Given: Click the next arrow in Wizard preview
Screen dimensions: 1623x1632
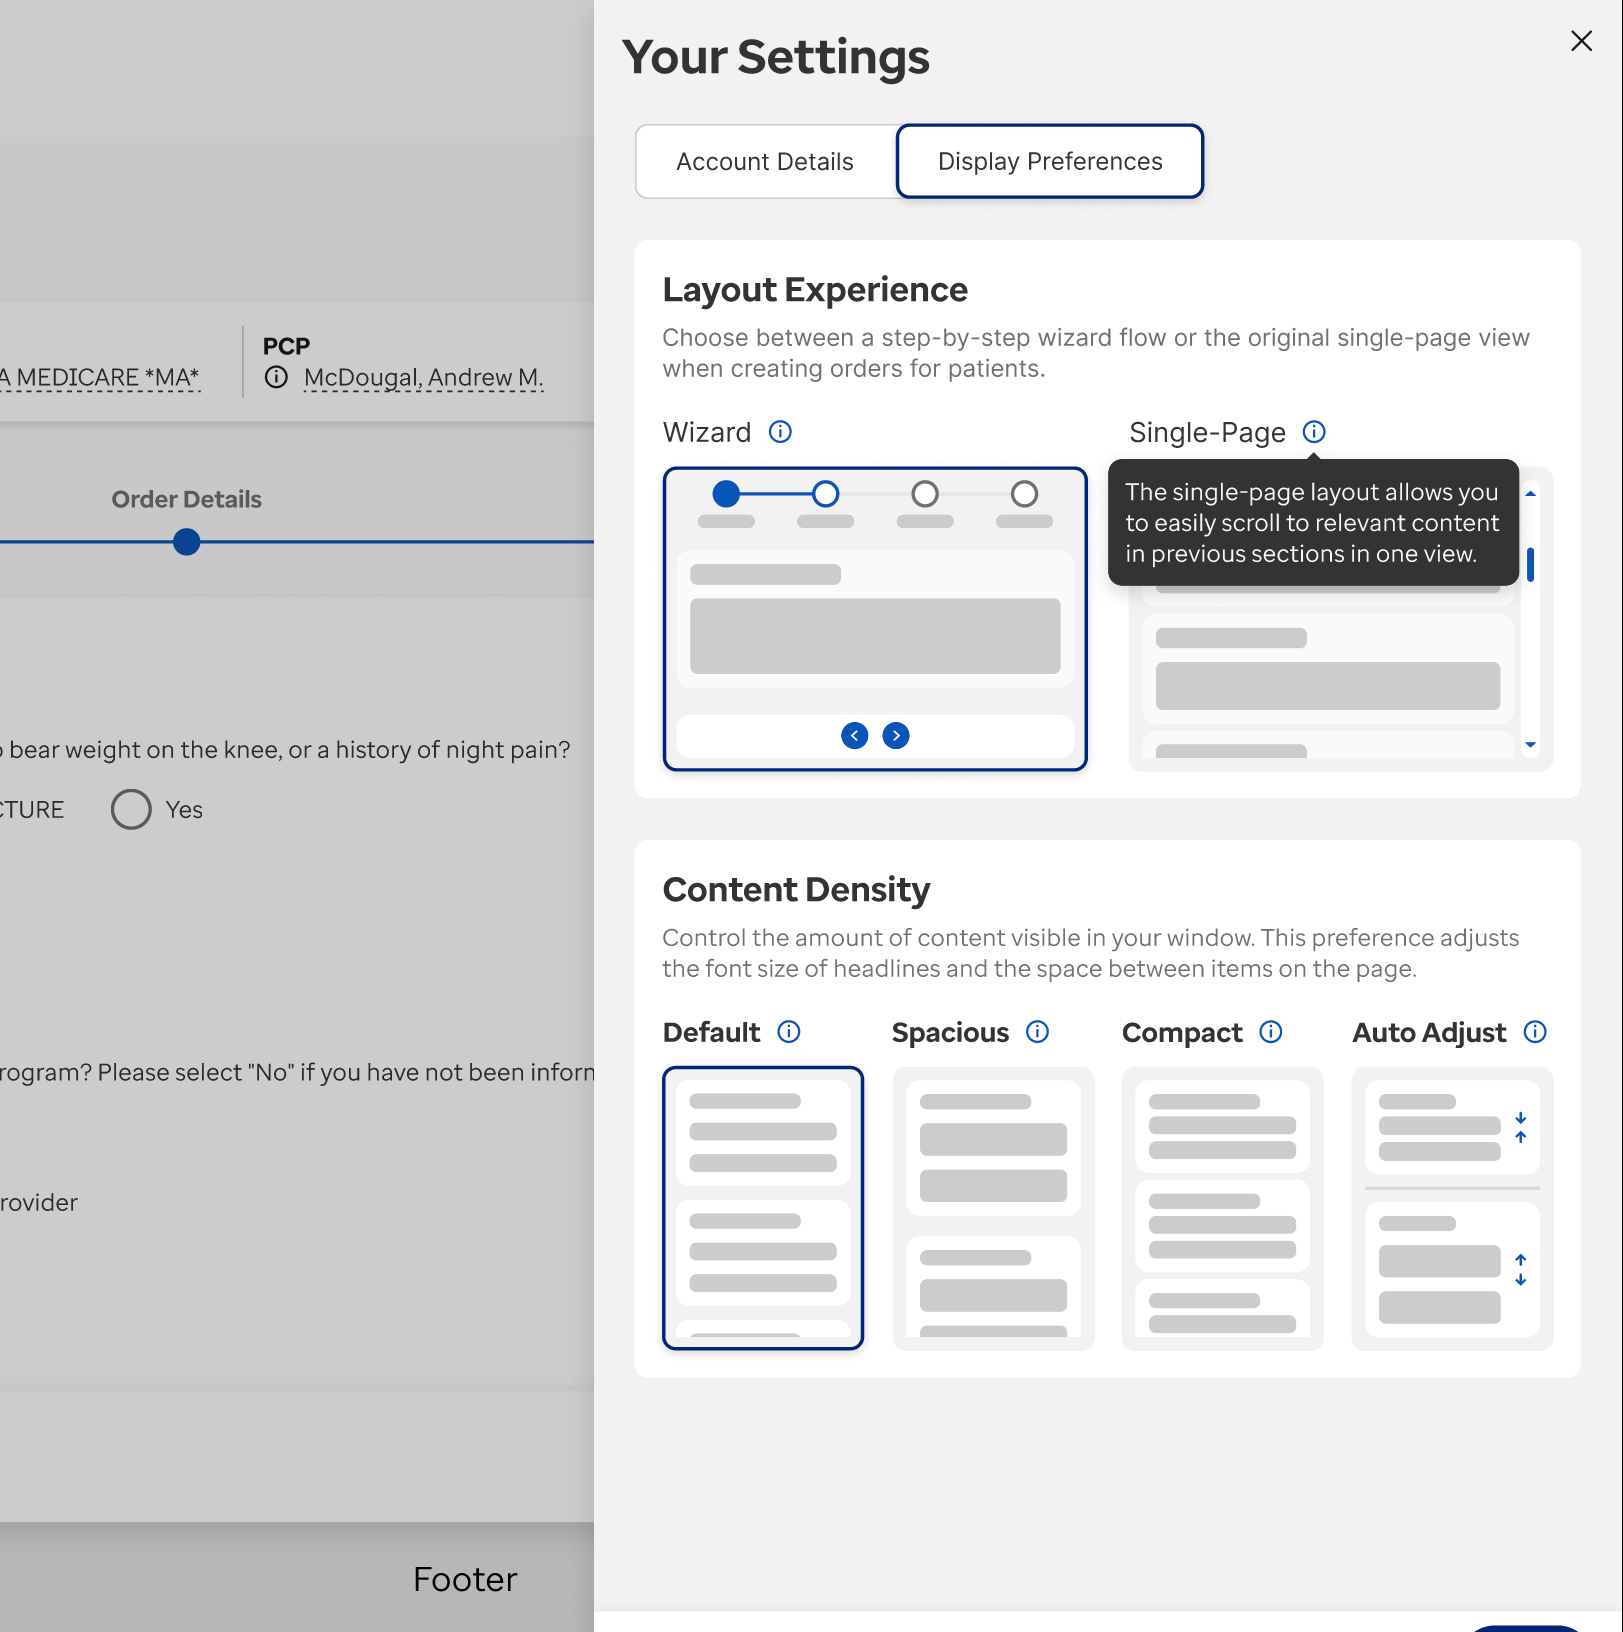Looking at the screenshot, I should (896, 736).
